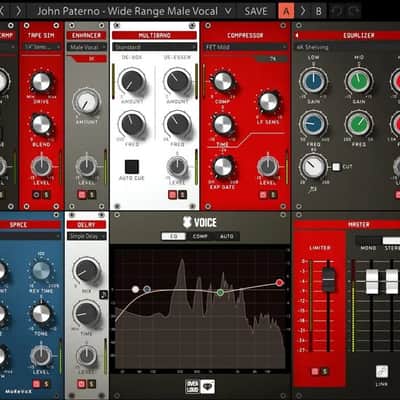This screenshot has width=400, height=400.
Task: Toggle the Master LINK button
Action: click(x=382, y=371)
